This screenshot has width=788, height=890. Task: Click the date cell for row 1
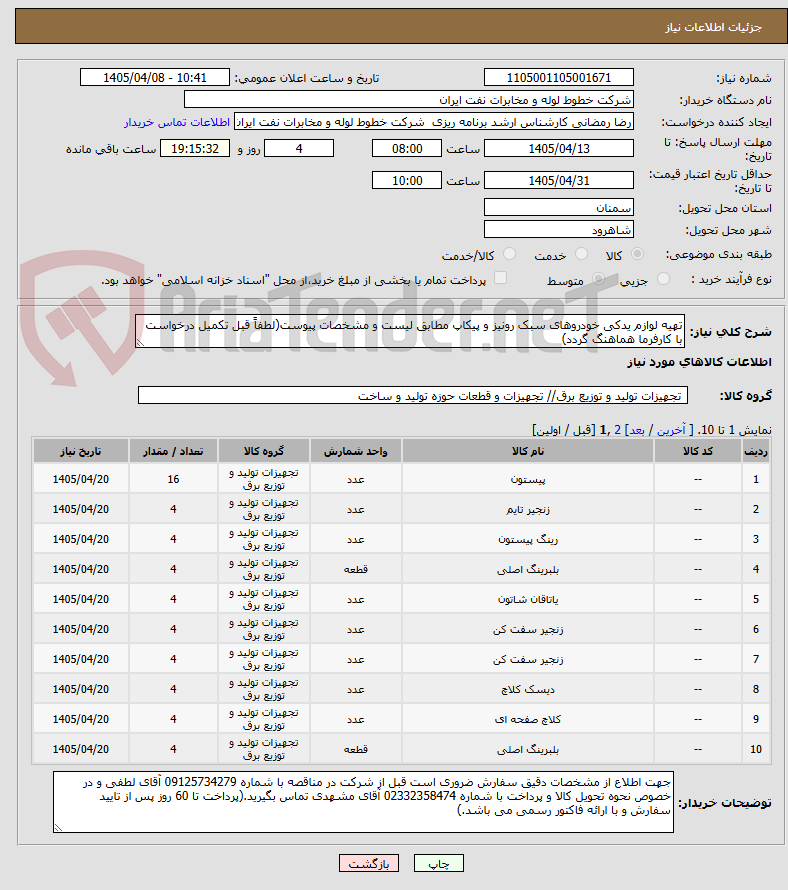[x=81, y=479]
